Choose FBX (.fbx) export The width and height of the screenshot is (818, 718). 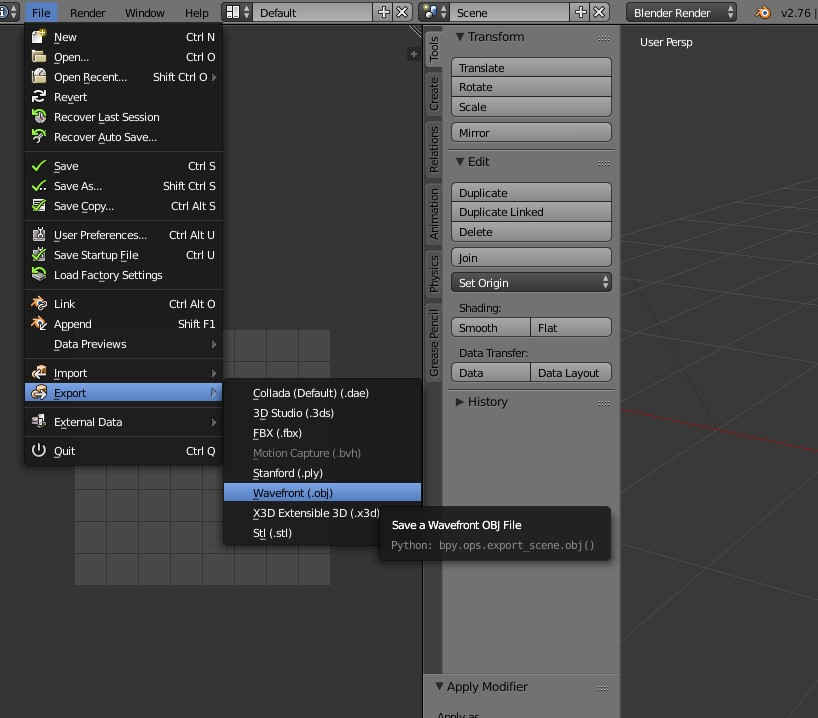pos(322,433)
